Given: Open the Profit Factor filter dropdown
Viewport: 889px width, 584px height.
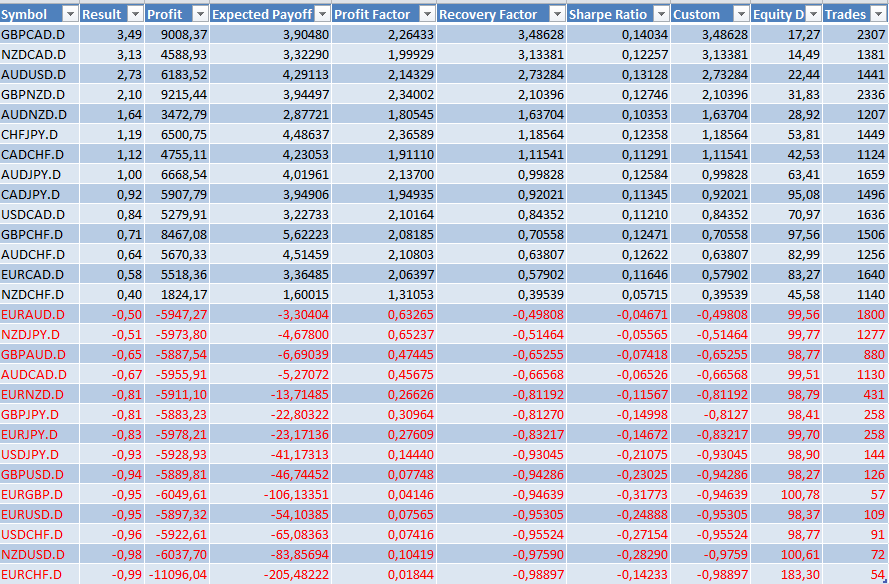Looking at the screenshot, I should [x=427, y=14].
